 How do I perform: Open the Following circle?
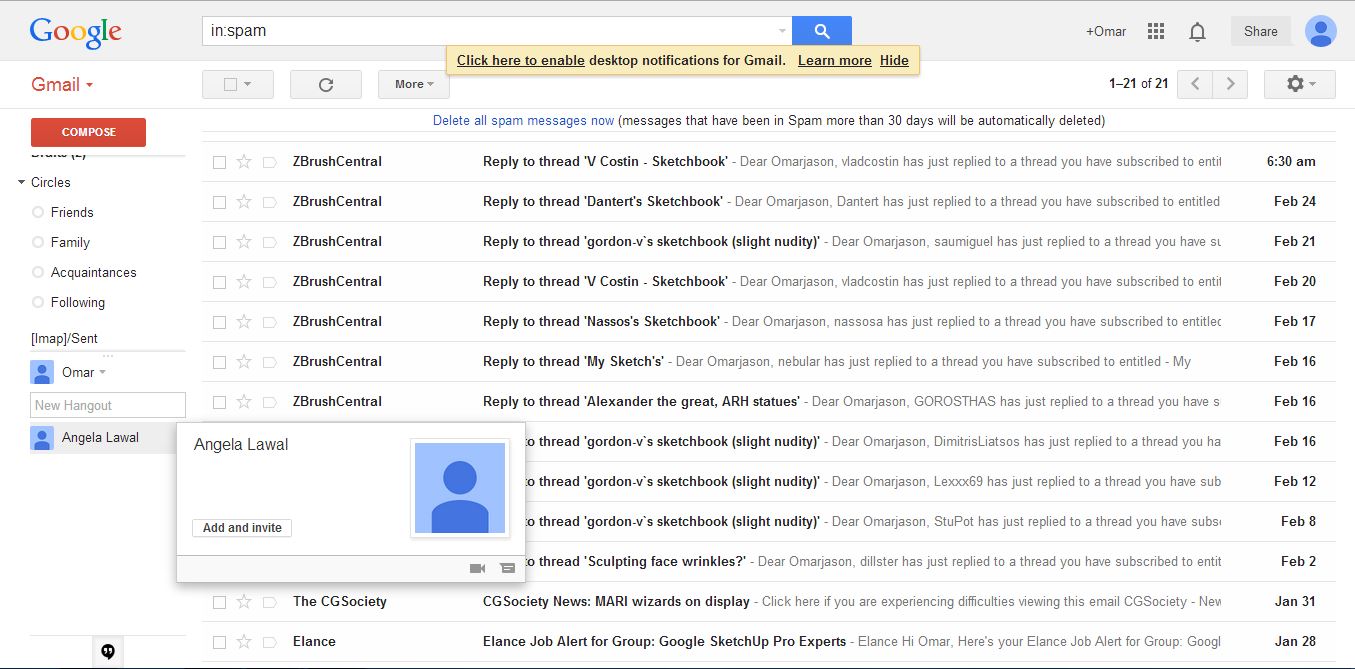[x=78, y=302]
